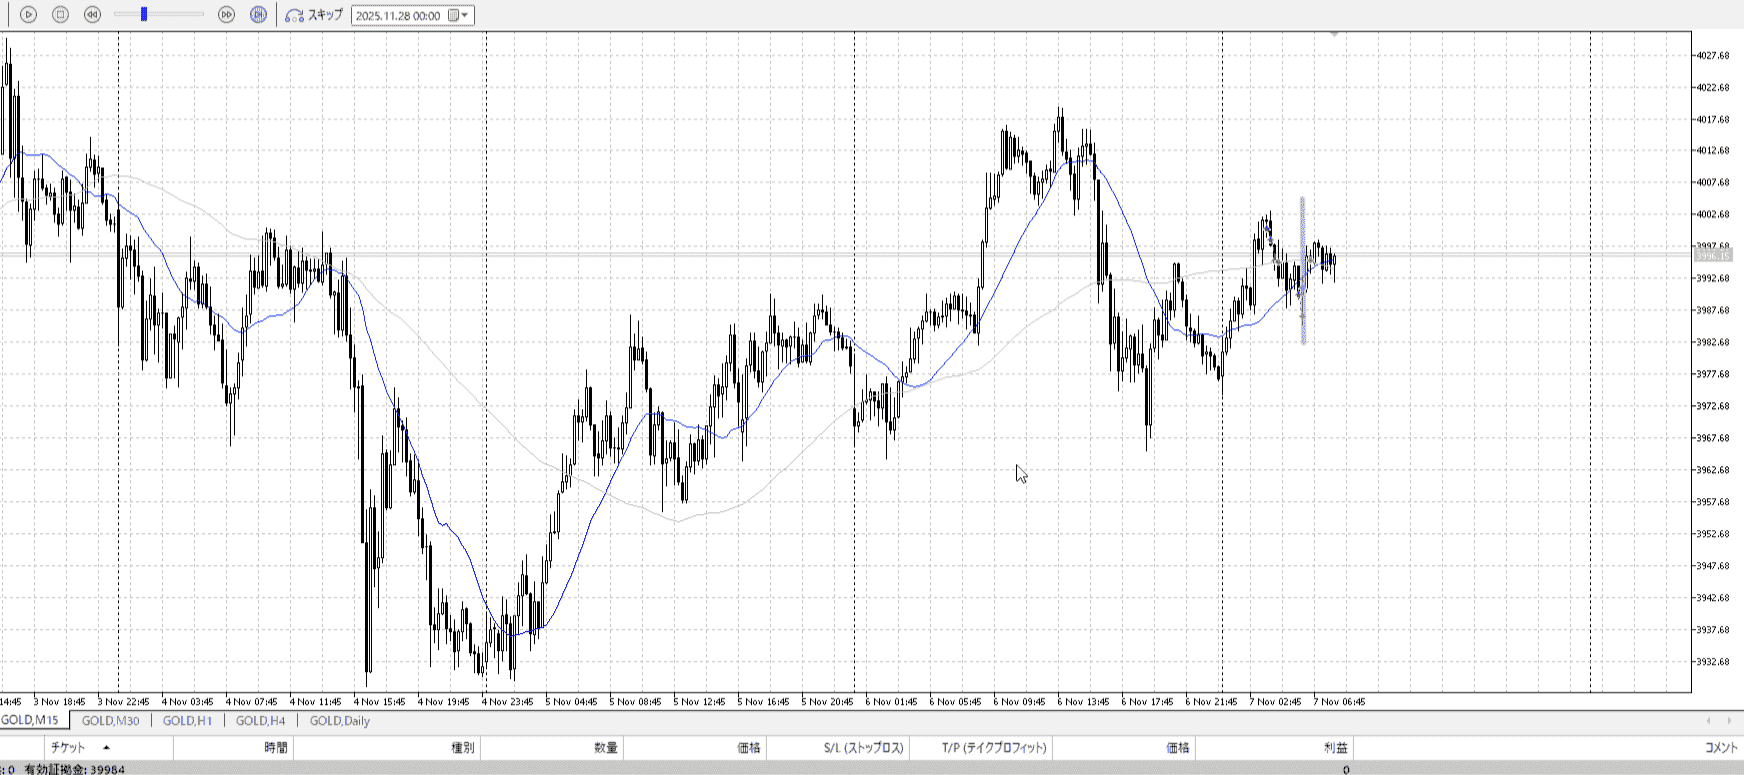The width and height of the screenshot is (1744, 775).
Task: Sort by チケット column sort arrow
Action: pyautogui.click(x=106, y=748)
